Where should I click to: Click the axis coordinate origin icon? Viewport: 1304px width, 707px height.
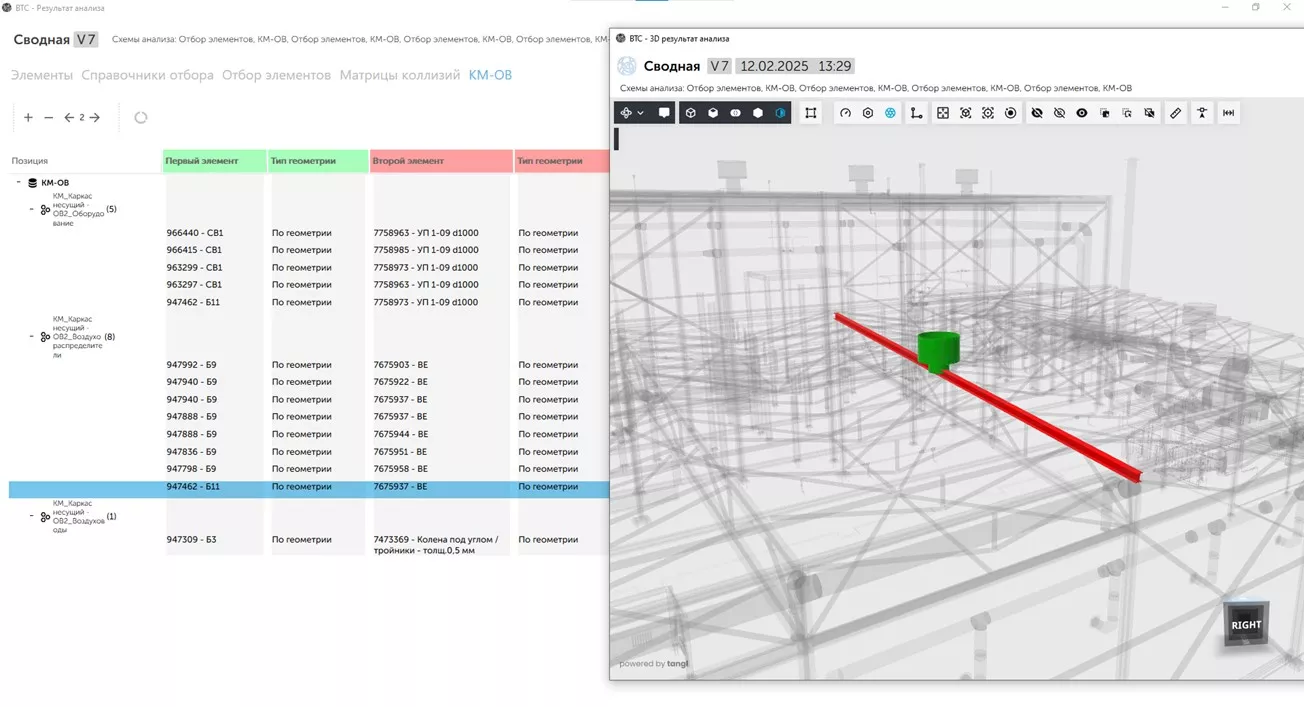point(916,113)
